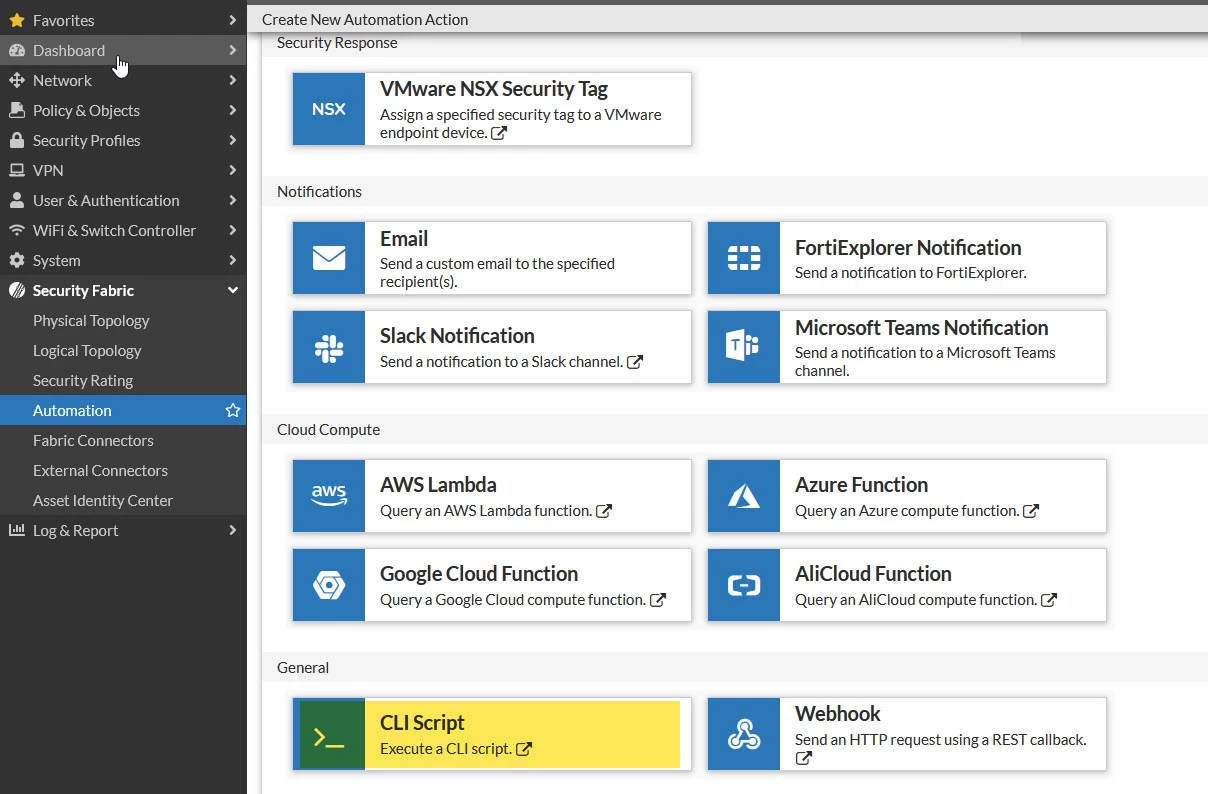Expand Policy & Objects chevron

(x=232, y=110)
